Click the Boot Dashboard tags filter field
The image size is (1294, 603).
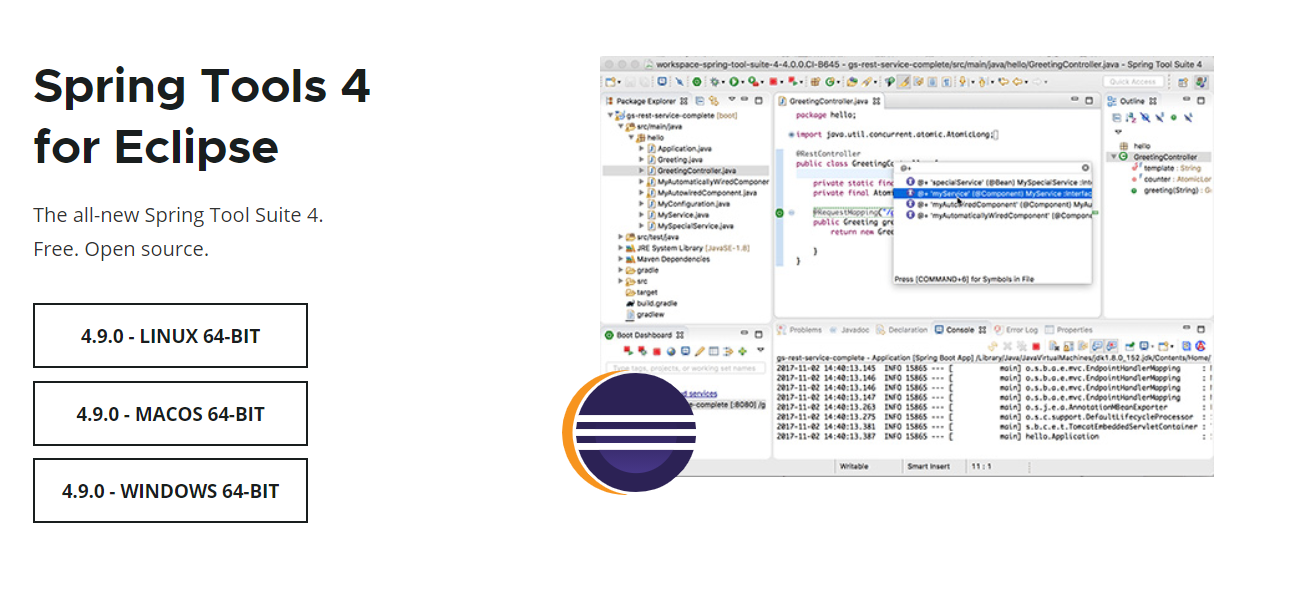coord(686,368)
